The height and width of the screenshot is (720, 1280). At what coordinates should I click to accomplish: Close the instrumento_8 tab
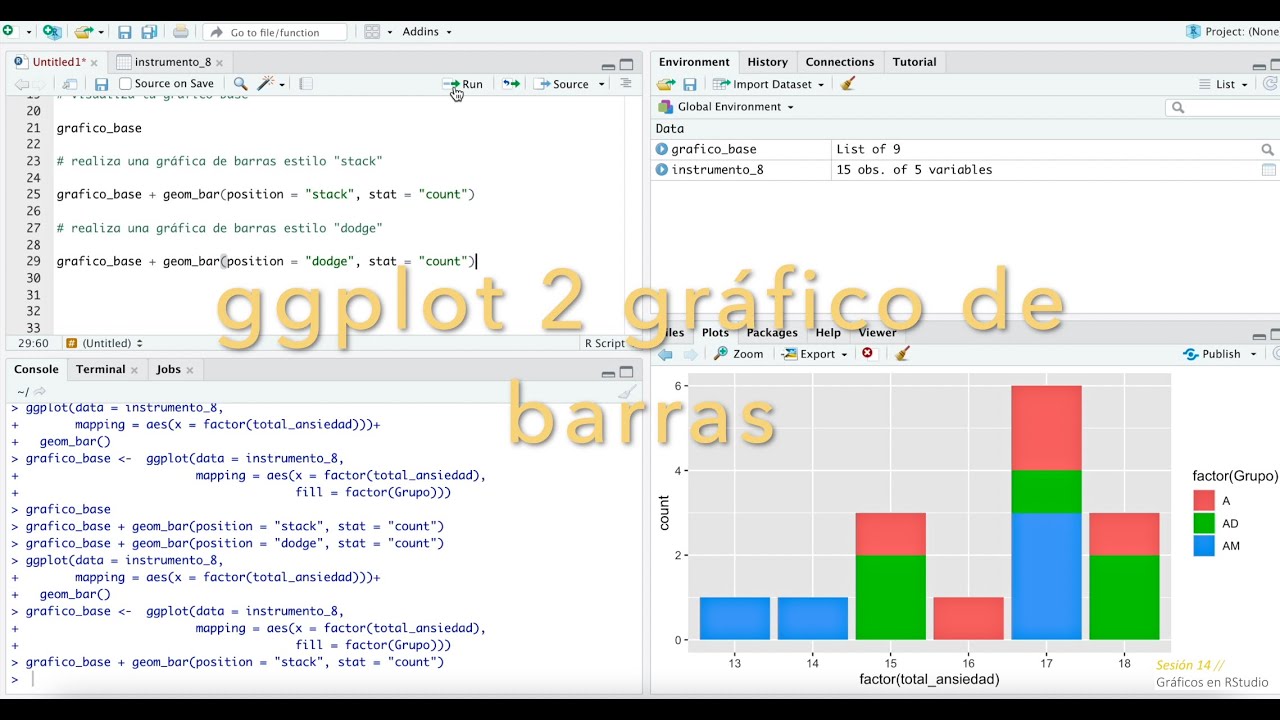219,63
